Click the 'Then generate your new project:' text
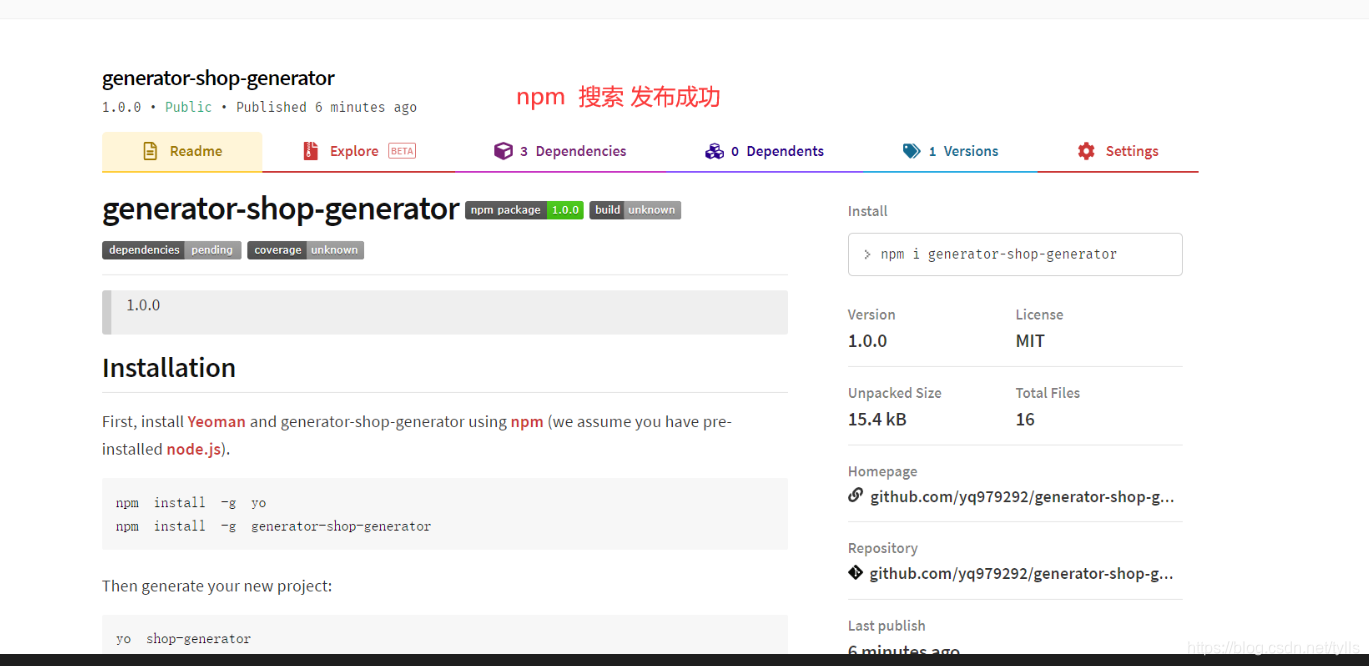This screenshot has width=1369, height=666. [x=217, y=586]
